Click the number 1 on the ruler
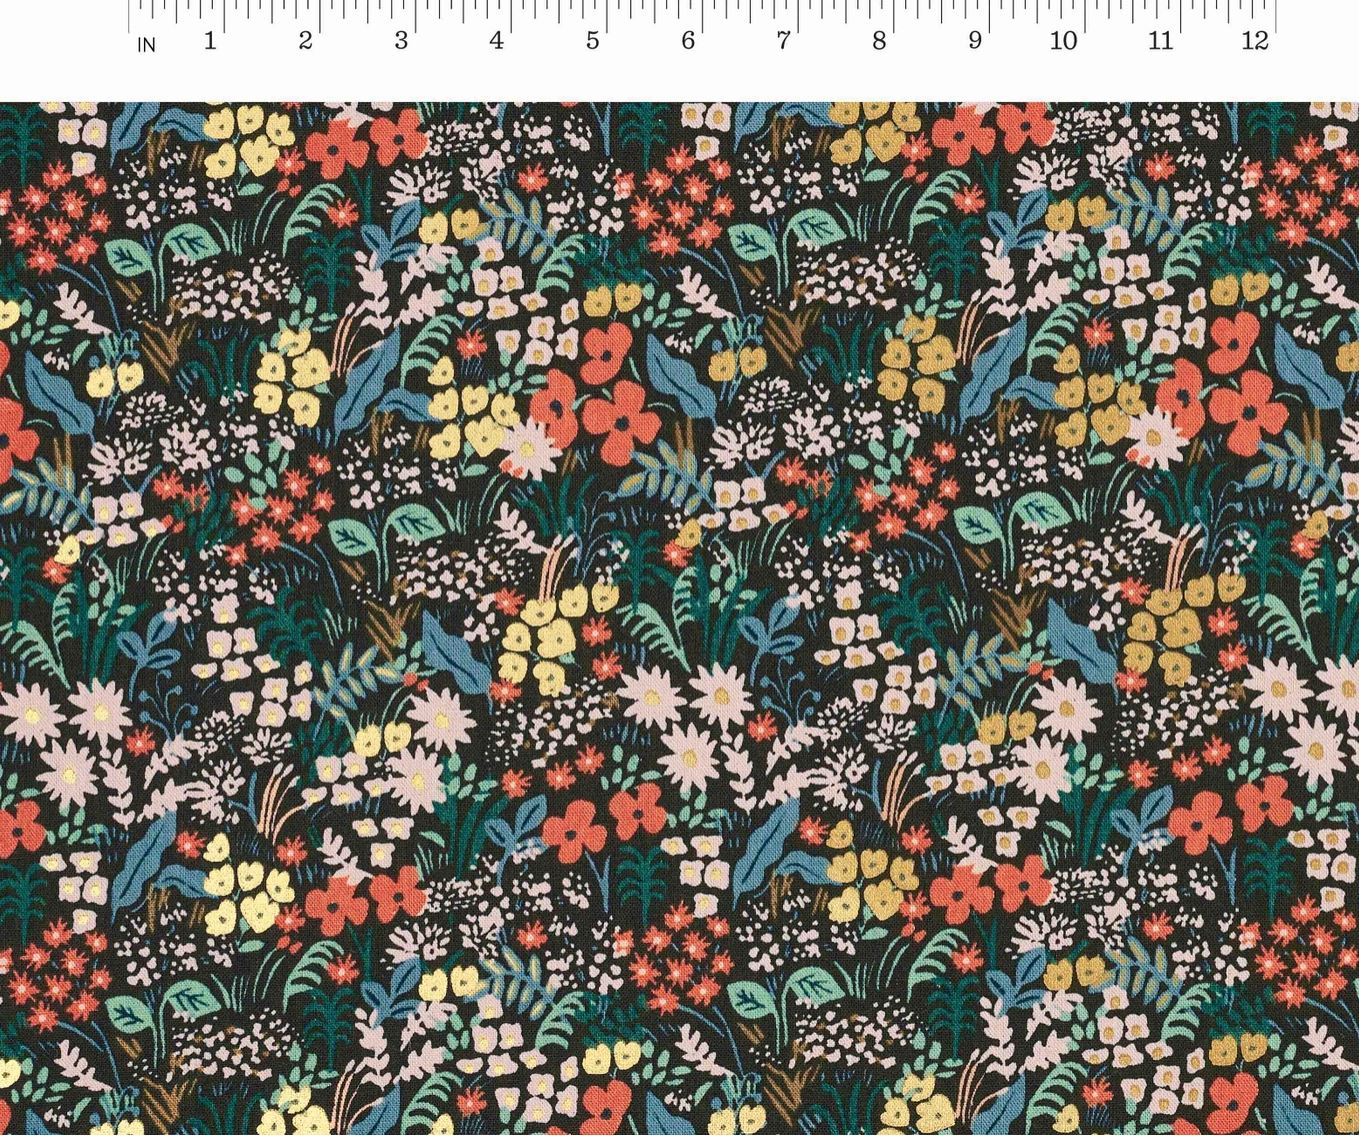 210,41
